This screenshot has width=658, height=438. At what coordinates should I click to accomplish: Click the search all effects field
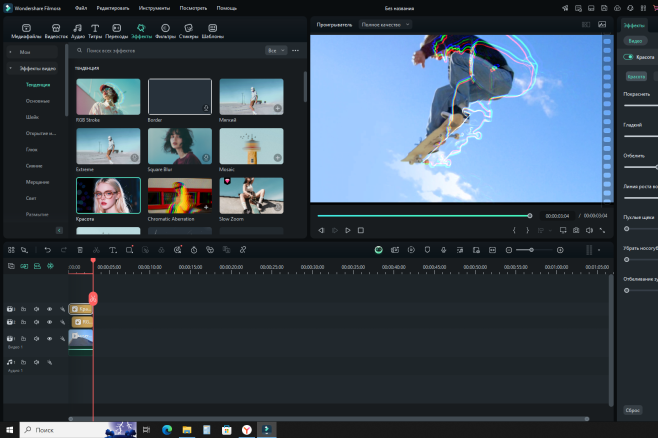click(x=168, y=50)
